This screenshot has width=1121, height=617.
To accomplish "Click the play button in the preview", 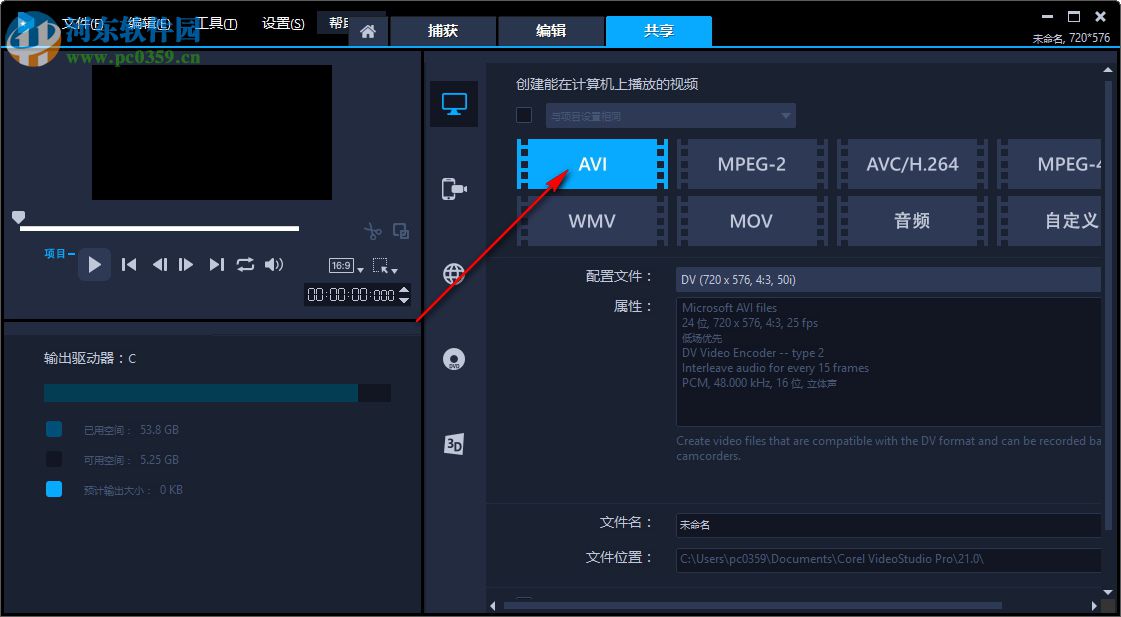I will (94, 264).
